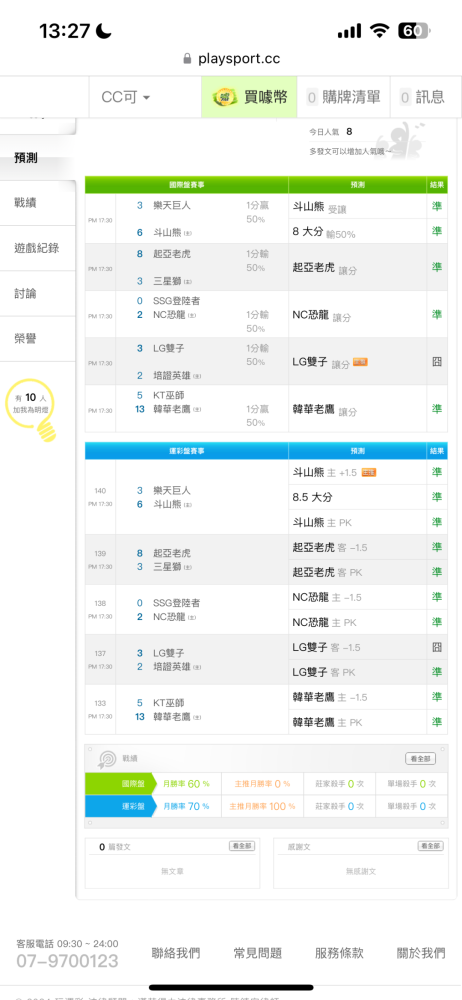Click KT巫師 in 運彩盤 table
Image resolution: width=462 pixels, height=1000 pixels.
(x=169, y=703)
